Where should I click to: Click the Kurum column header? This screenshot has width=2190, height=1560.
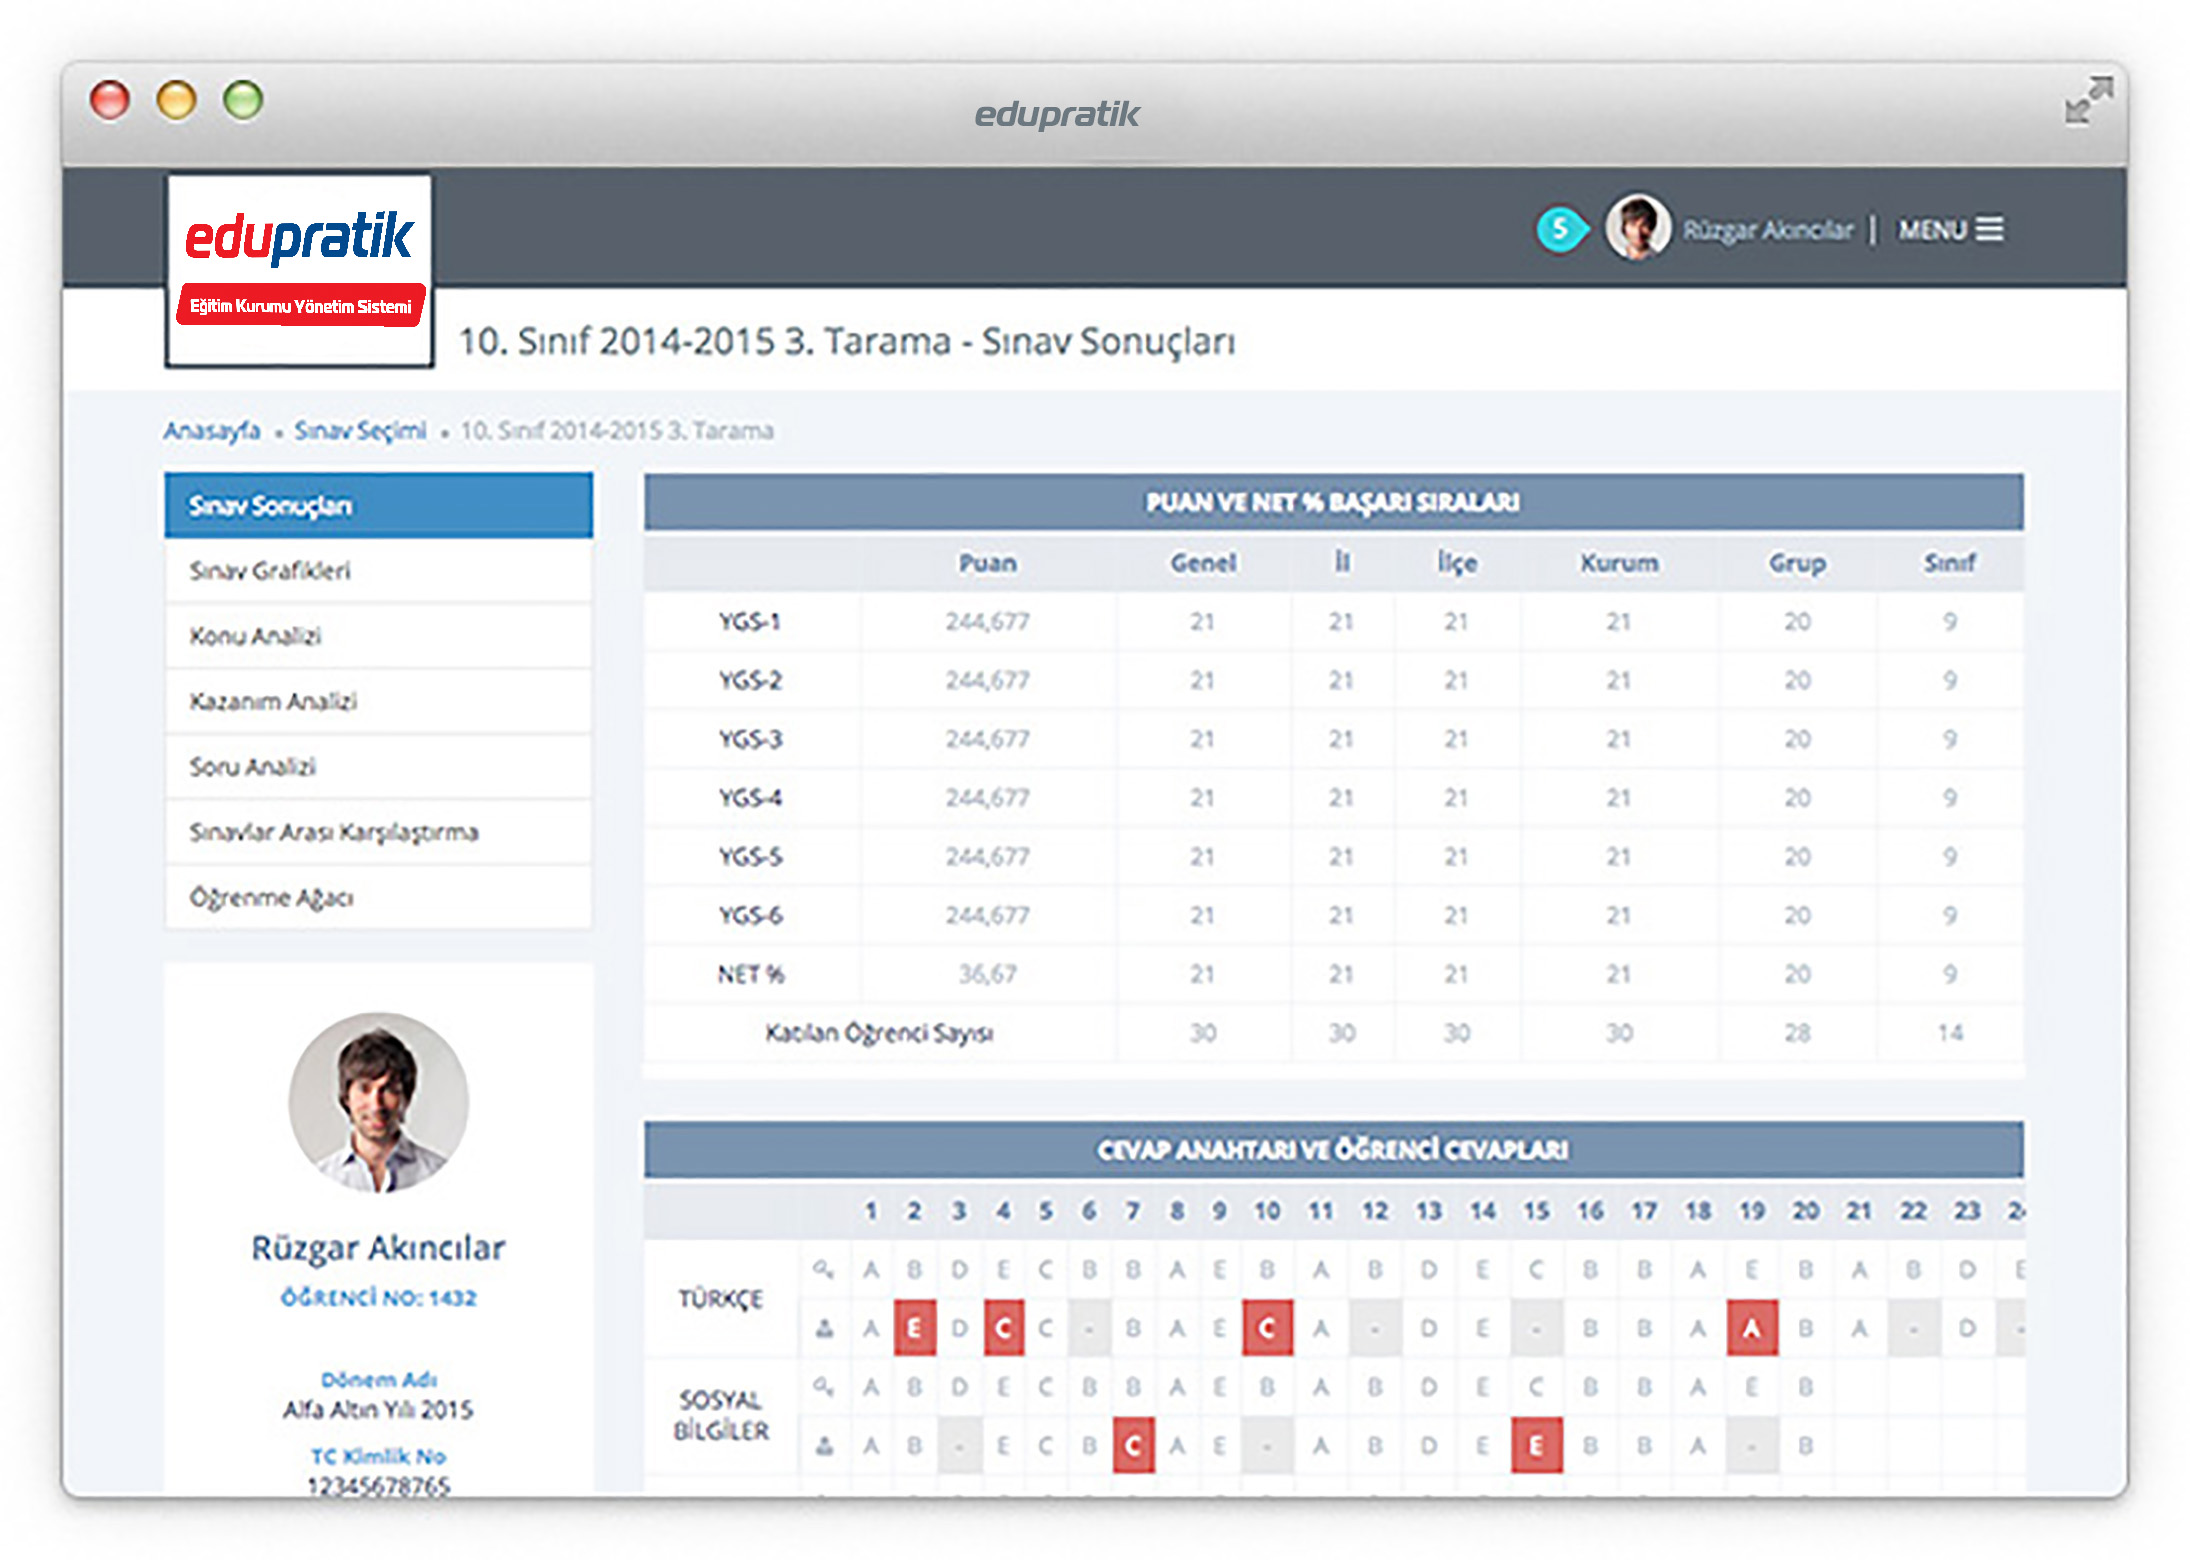pyautogui.click(x=1619, y=563)
